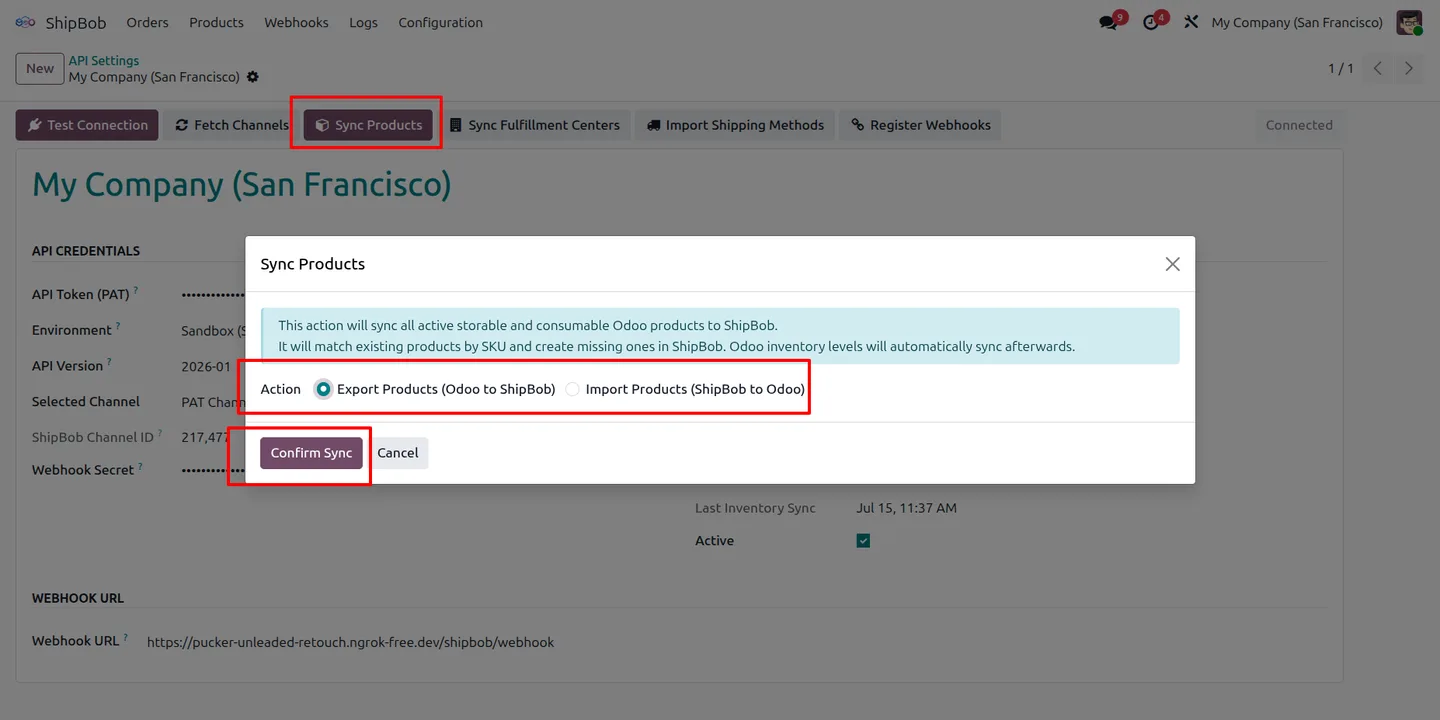1440x720 pixels.
Task: Click the API Token (PAT) help question mark
Action: [x=136, y=291]
